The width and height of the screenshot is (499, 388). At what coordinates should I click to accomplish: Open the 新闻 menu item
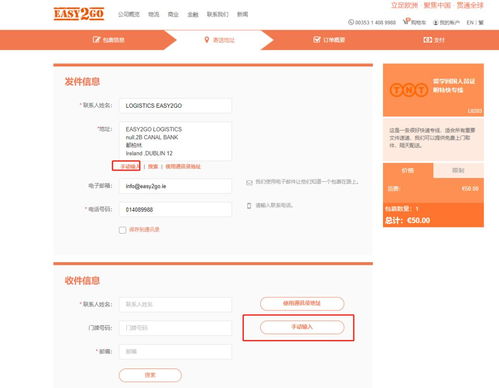(242, 14)
